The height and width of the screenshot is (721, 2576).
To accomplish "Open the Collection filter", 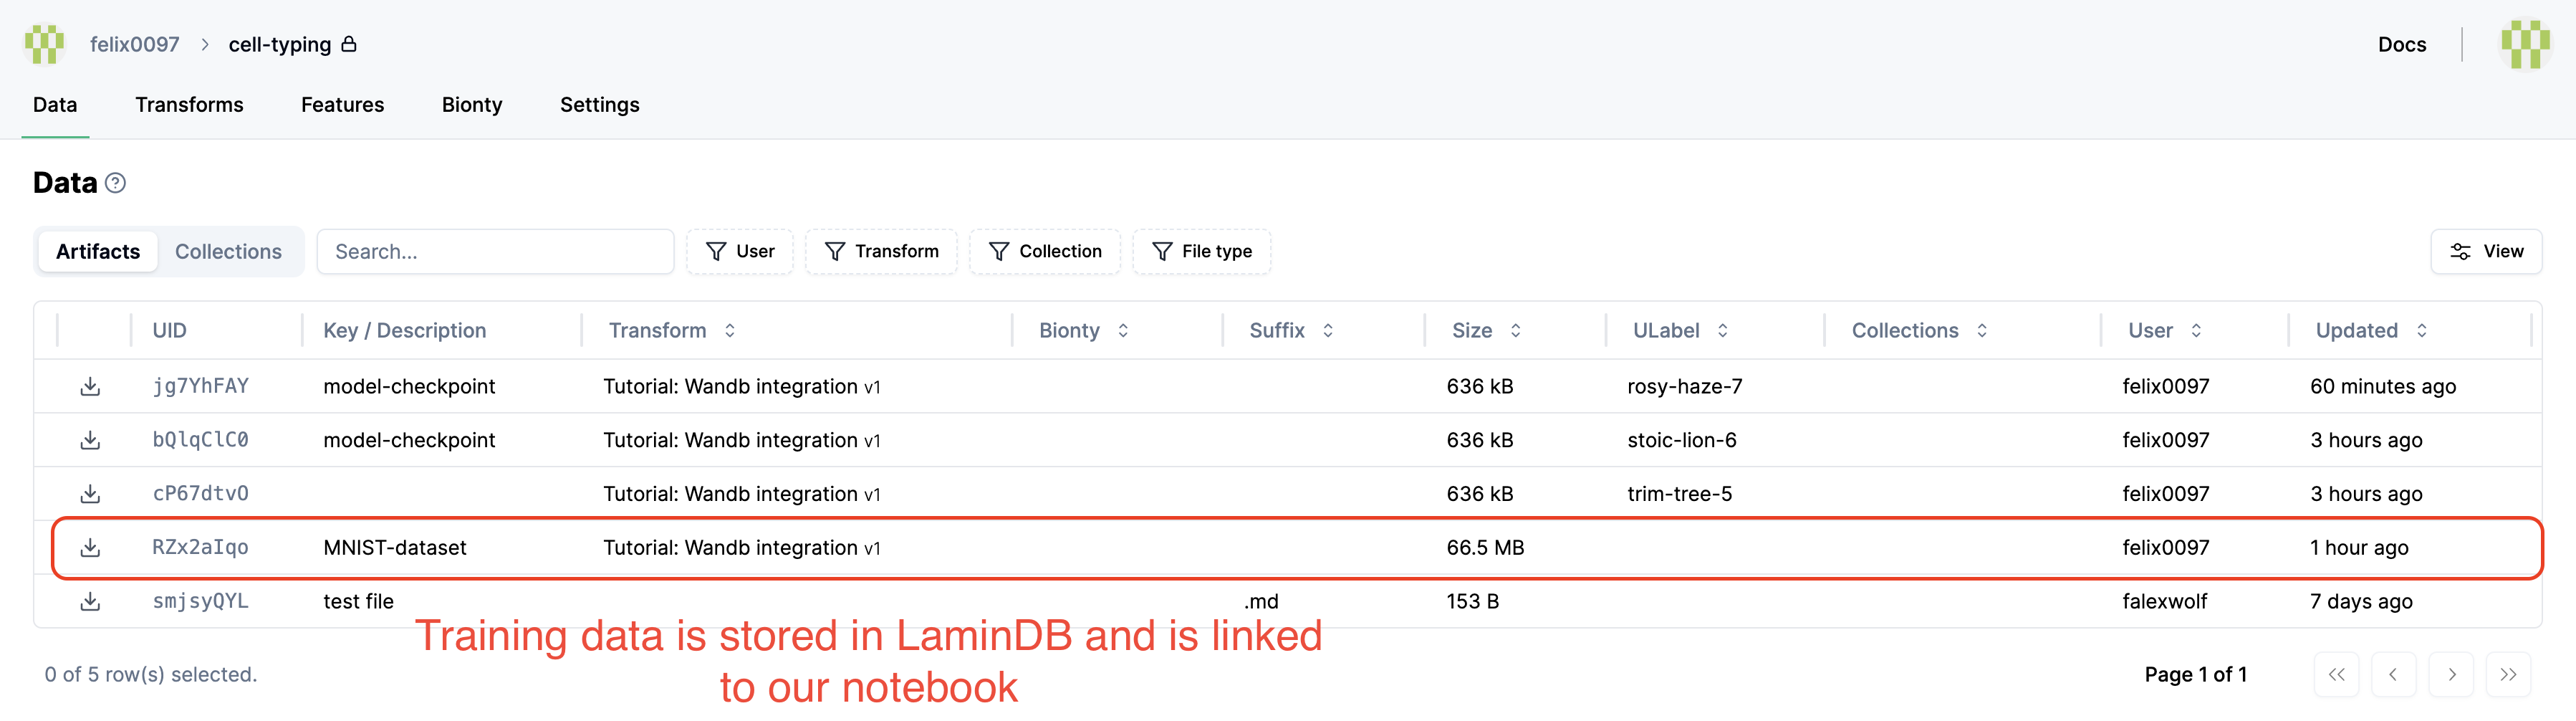I will [x=1045, y=252].
